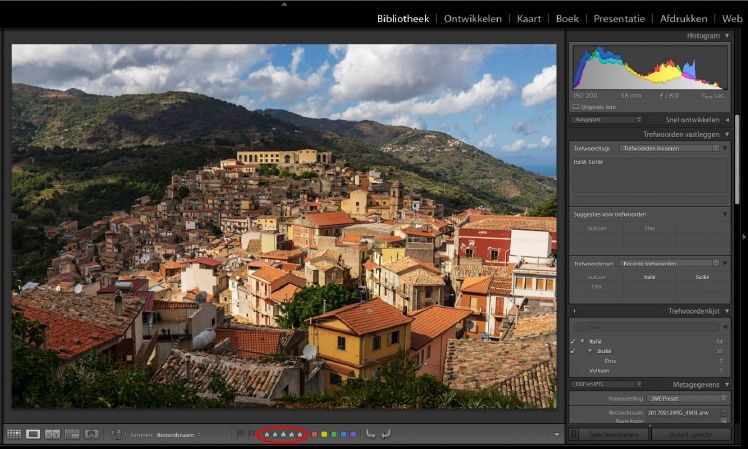
Task: Open Compare view (XY) icon
Action: point(52,434)
